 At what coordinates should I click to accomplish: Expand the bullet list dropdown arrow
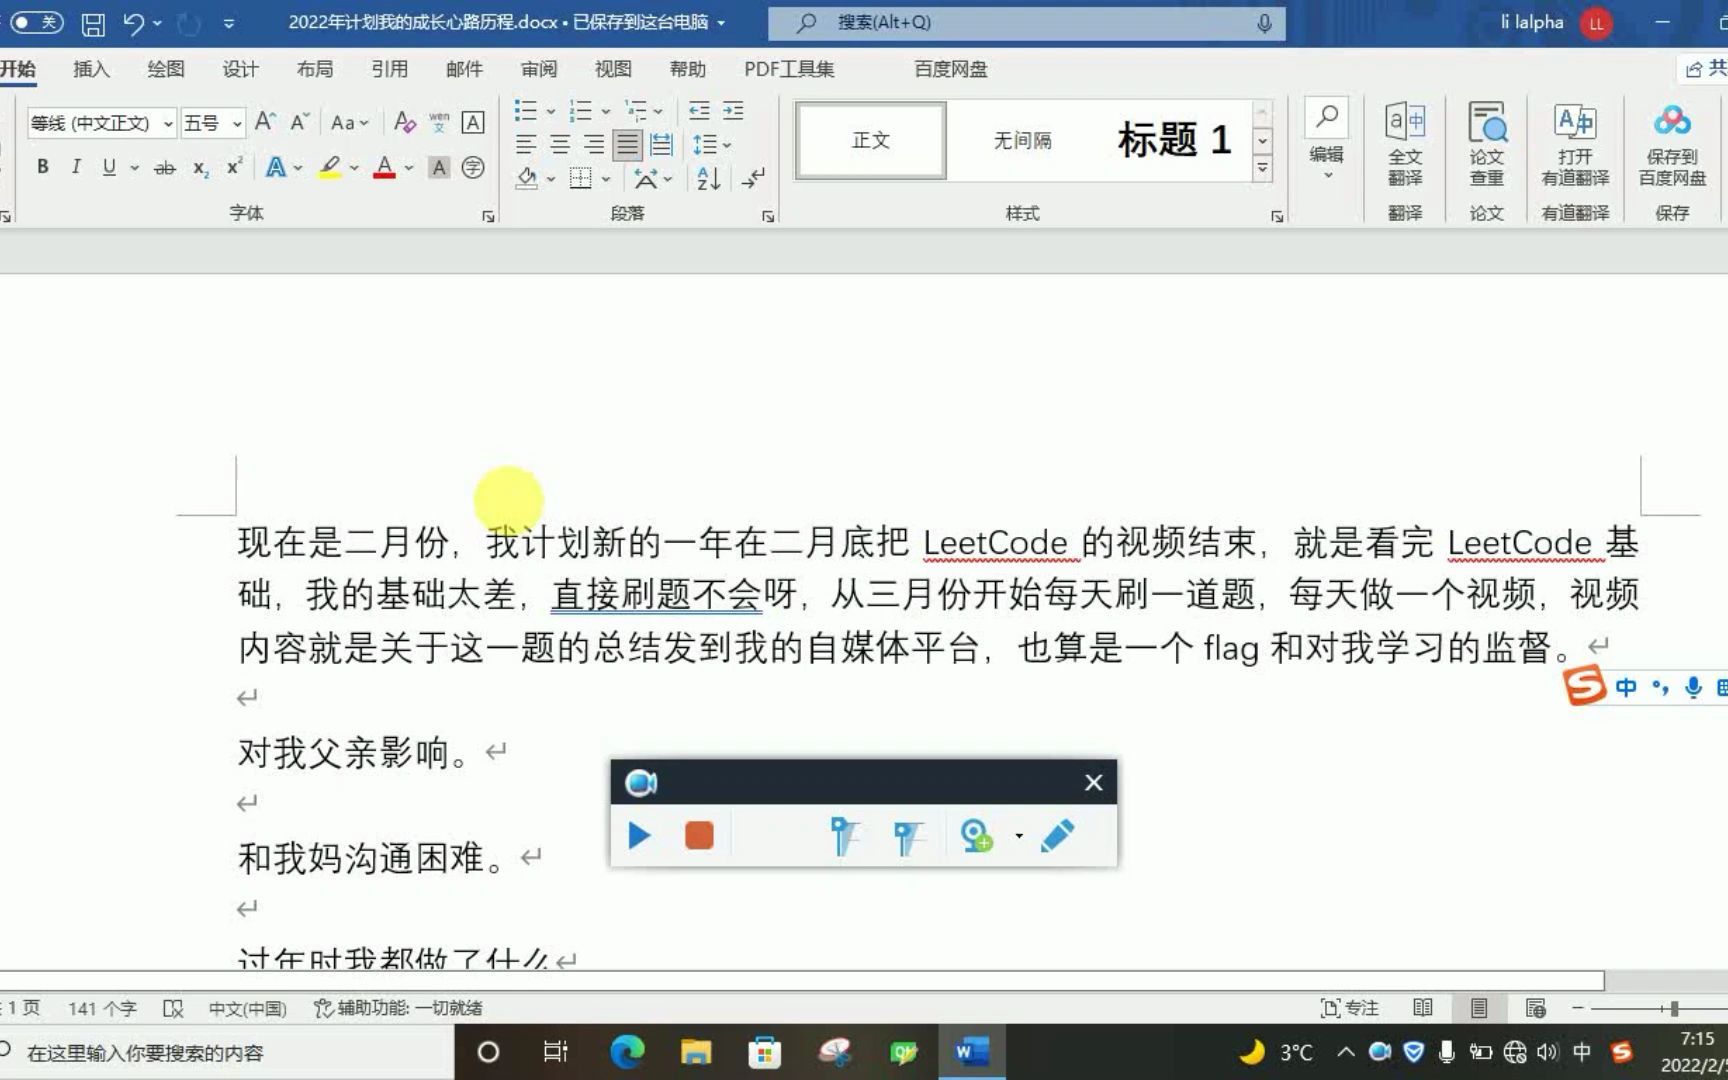[551, 111]
